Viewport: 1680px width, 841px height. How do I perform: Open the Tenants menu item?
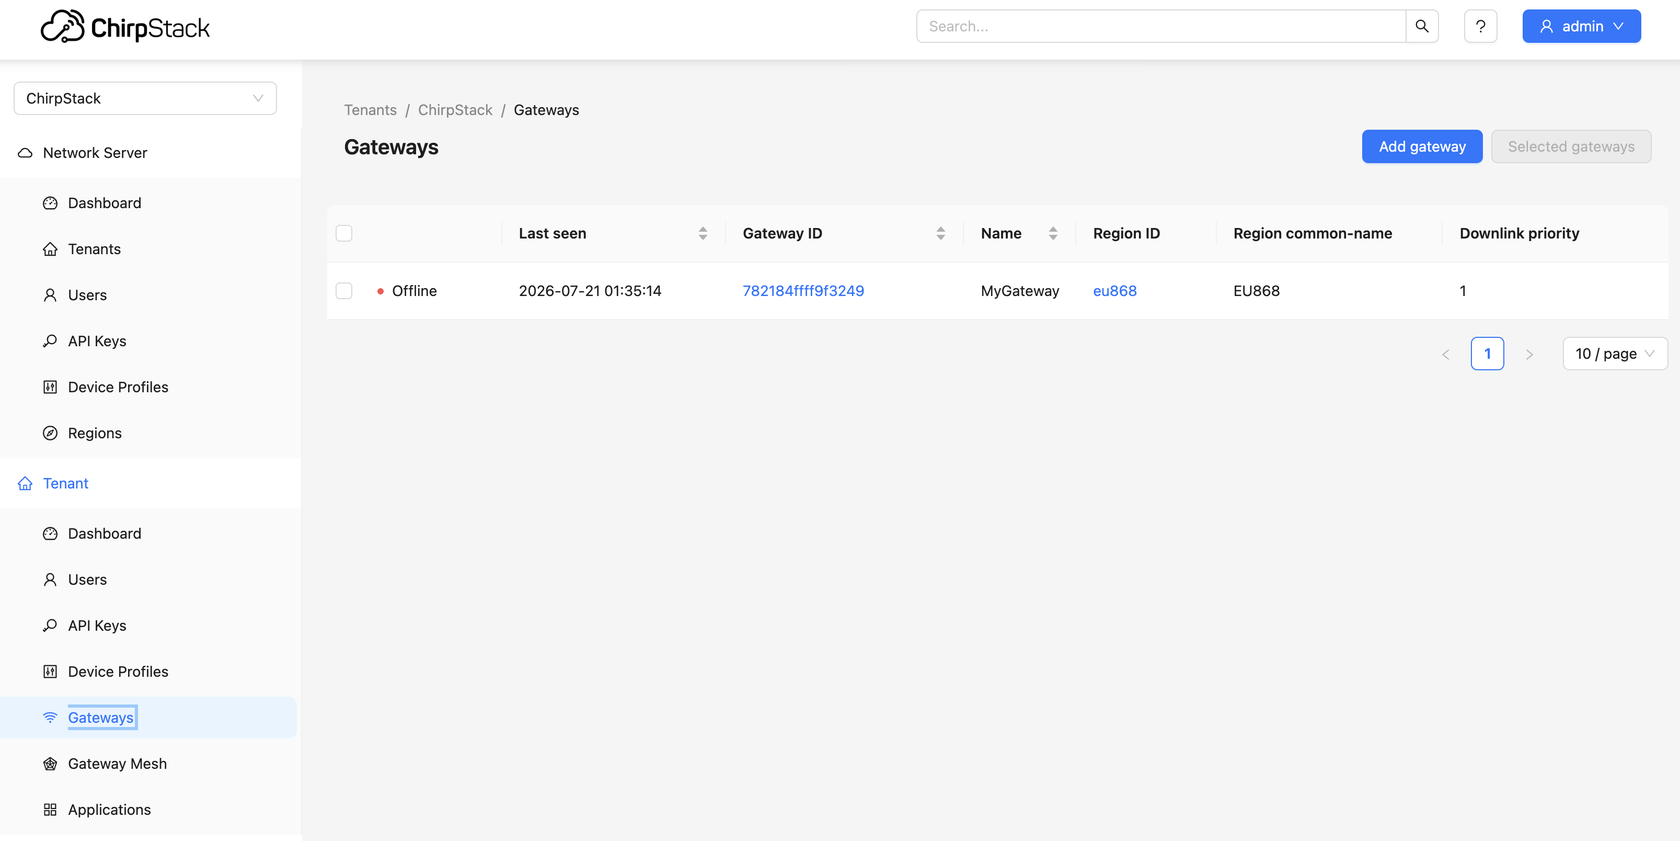150,249
